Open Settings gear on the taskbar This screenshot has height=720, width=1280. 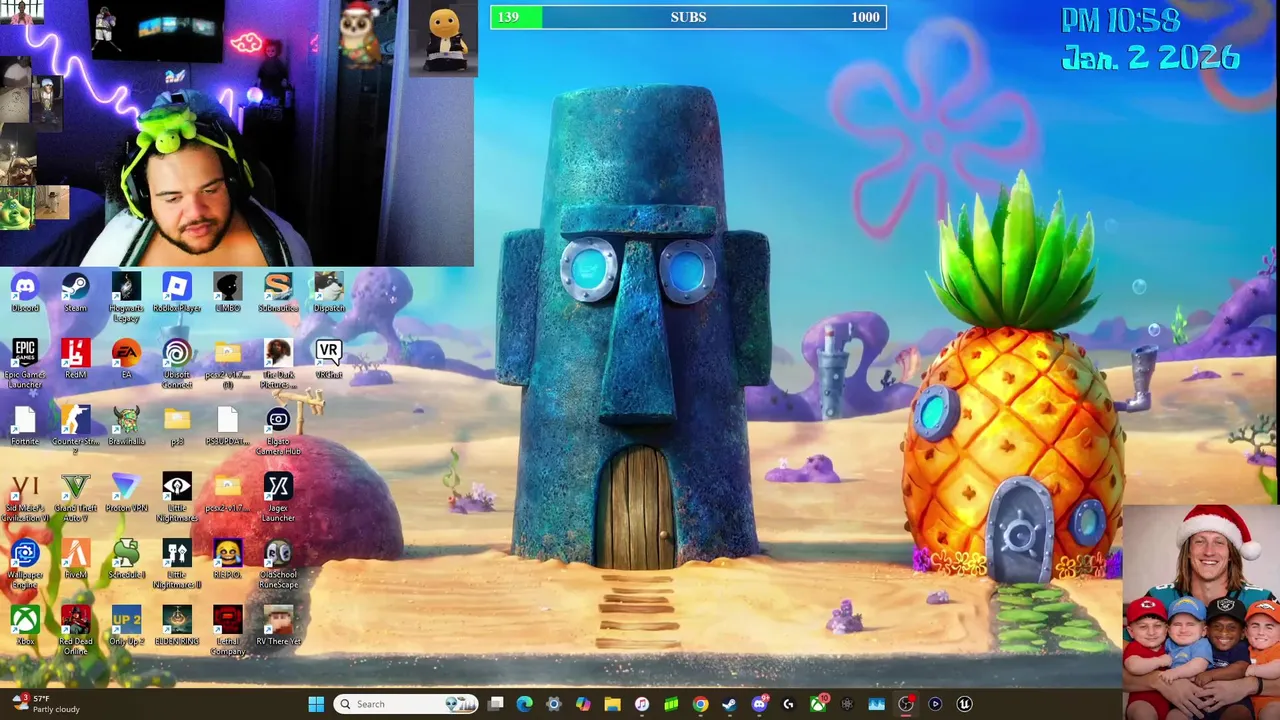pos(554,704)
